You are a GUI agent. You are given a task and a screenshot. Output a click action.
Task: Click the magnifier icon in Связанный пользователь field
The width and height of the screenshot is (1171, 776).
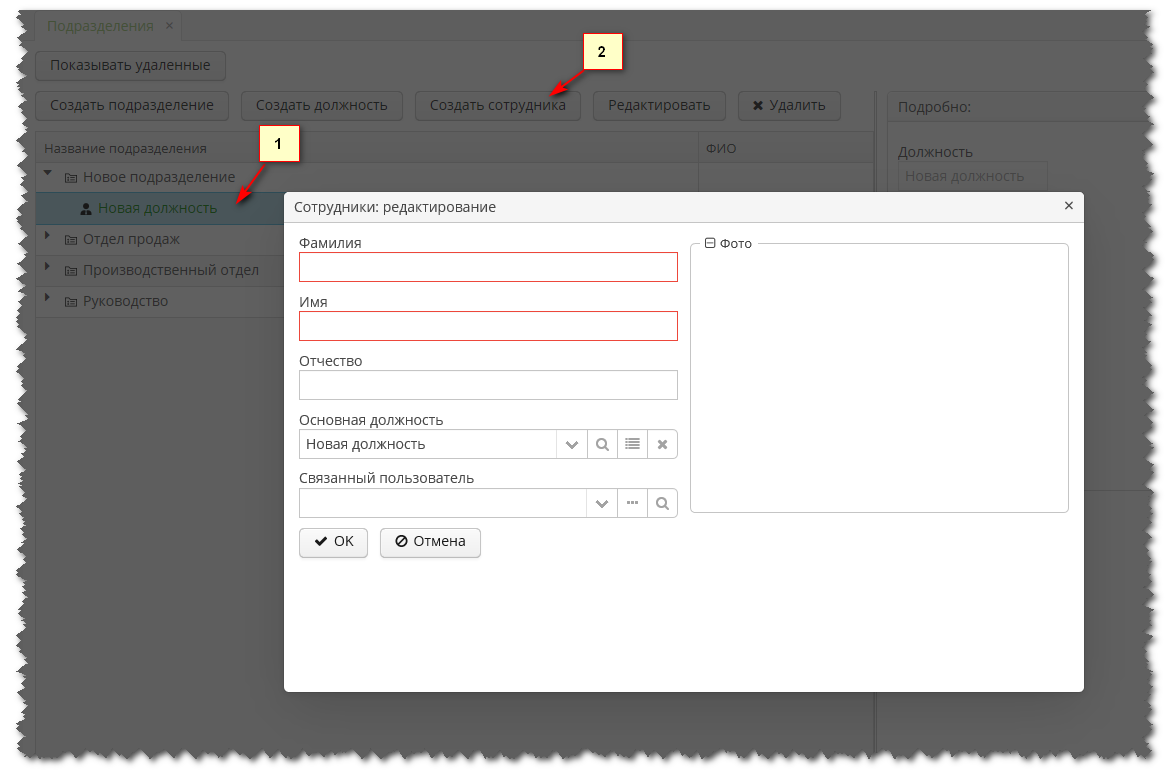662,502
